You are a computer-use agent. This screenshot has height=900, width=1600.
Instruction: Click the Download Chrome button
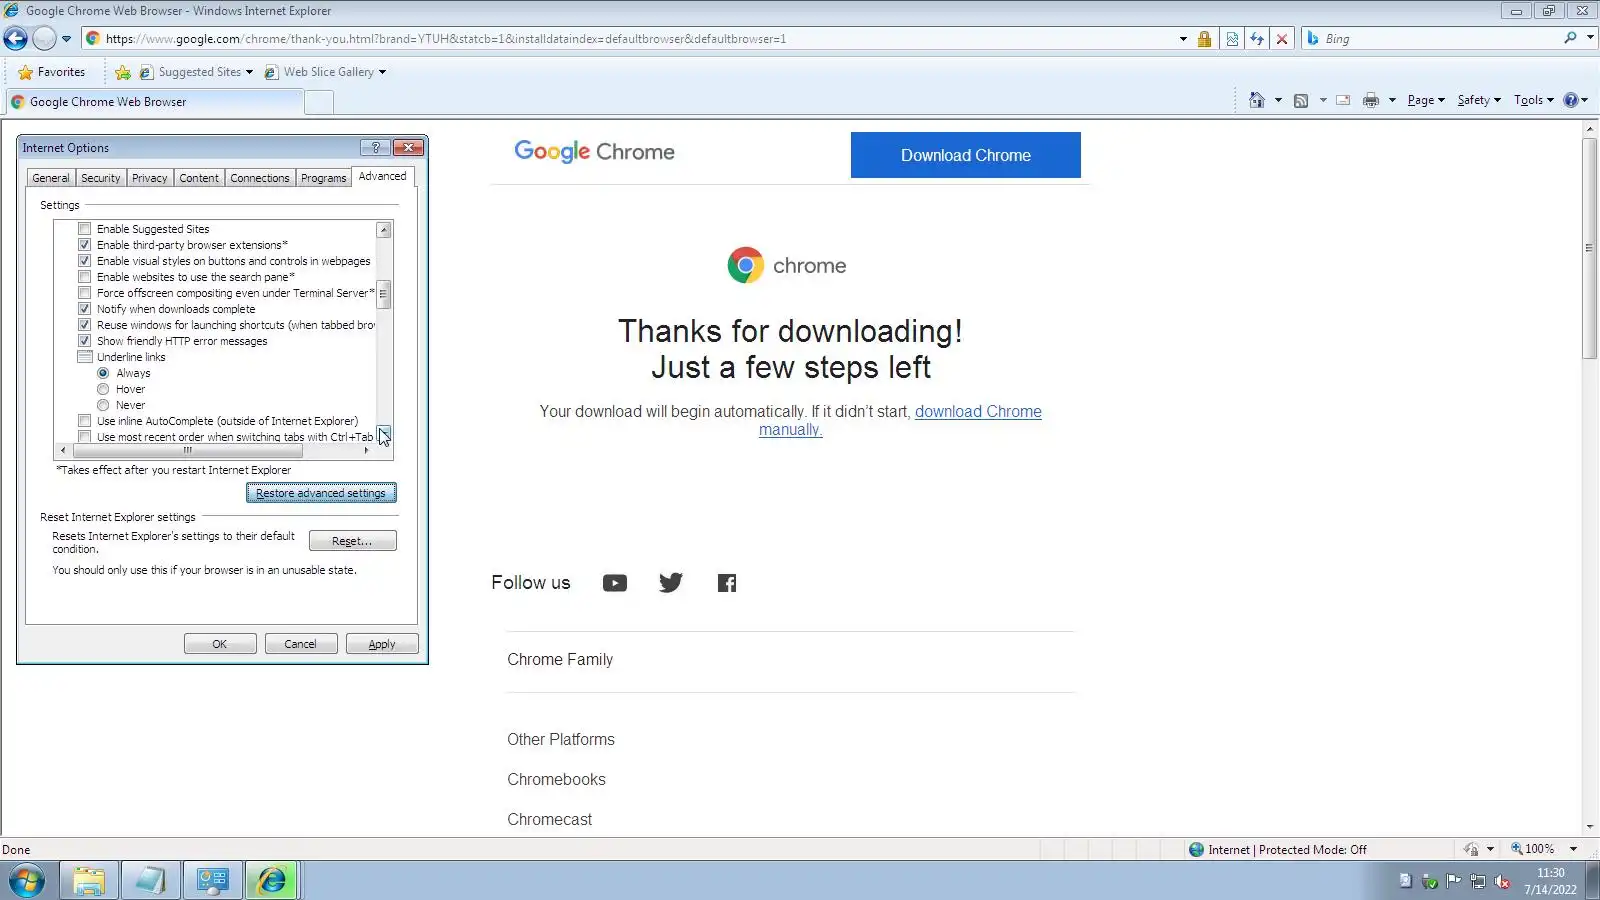coord(966,155)
